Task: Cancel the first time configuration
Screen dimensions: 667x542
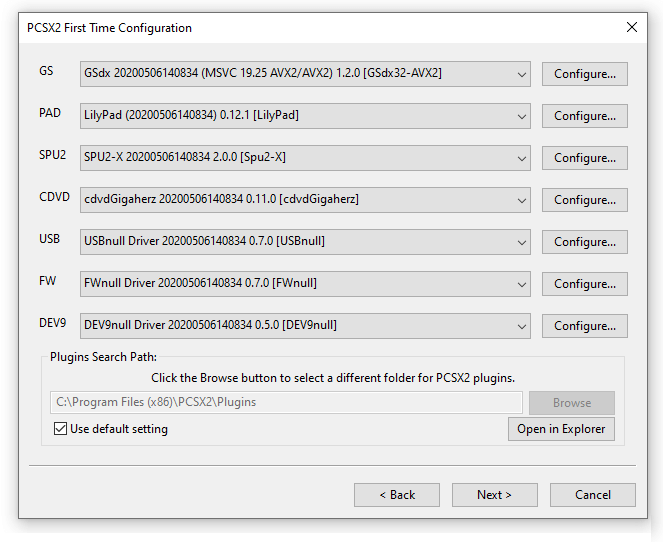Action: pyautogui.click(x=593, y=495)
